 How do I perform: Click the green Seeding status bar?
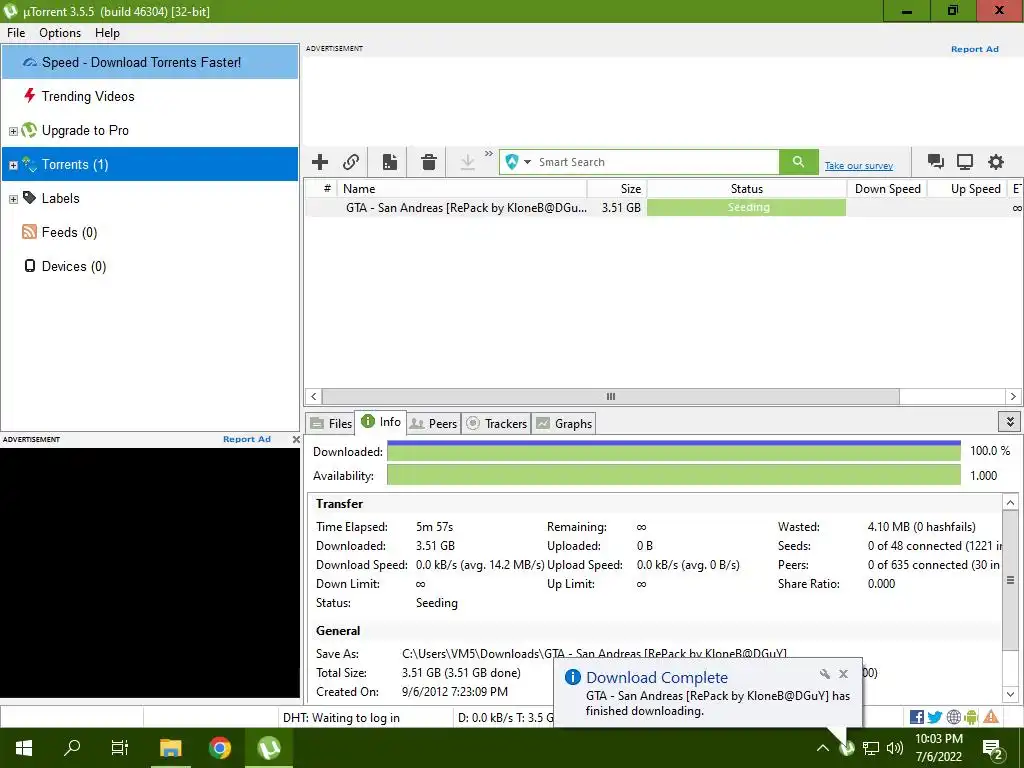pyautogui.click(x=746, y=208)
